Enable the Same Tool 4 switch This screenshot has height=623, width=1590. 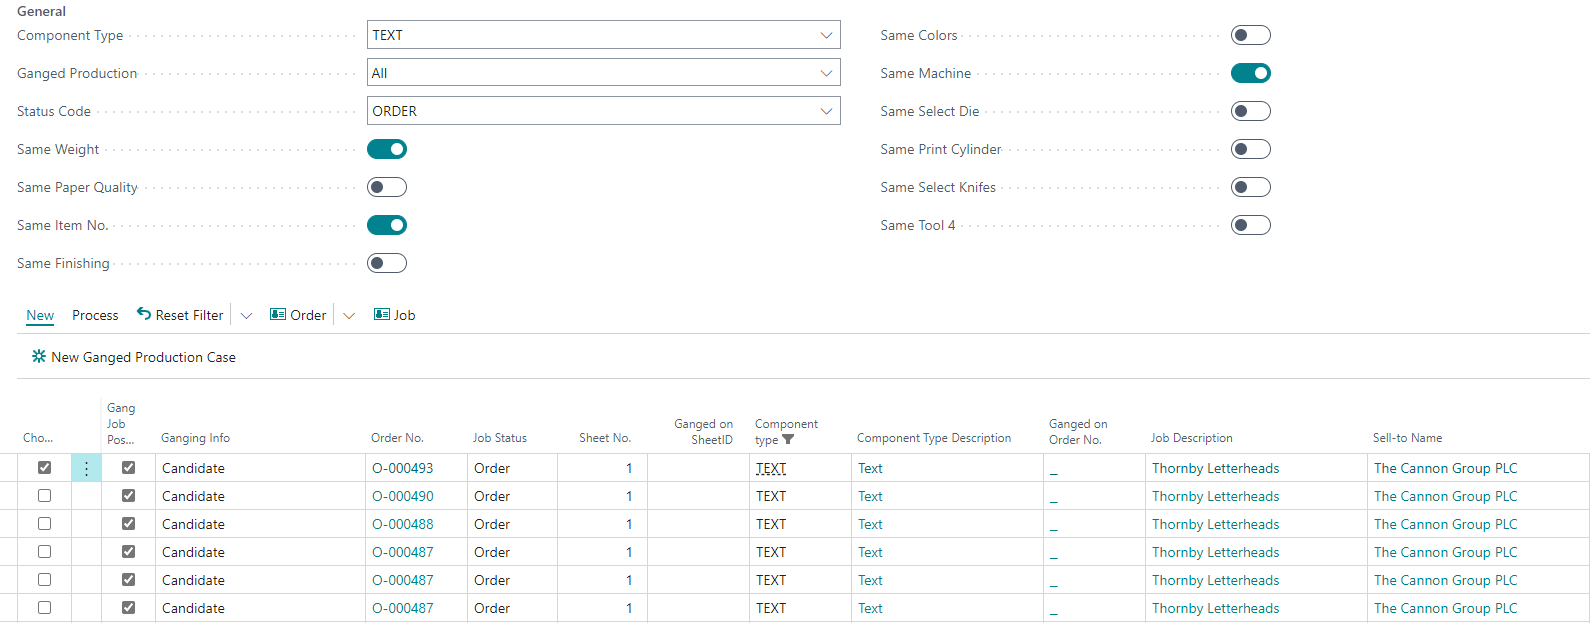pyautogui.click(x=1251, y=225)
